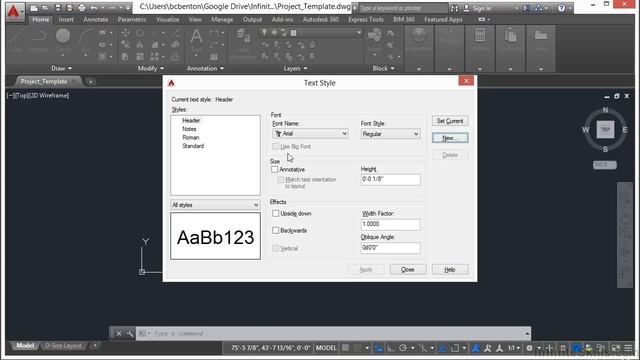
Task: Click the Width Factor input field
Action: pos(391,224)
